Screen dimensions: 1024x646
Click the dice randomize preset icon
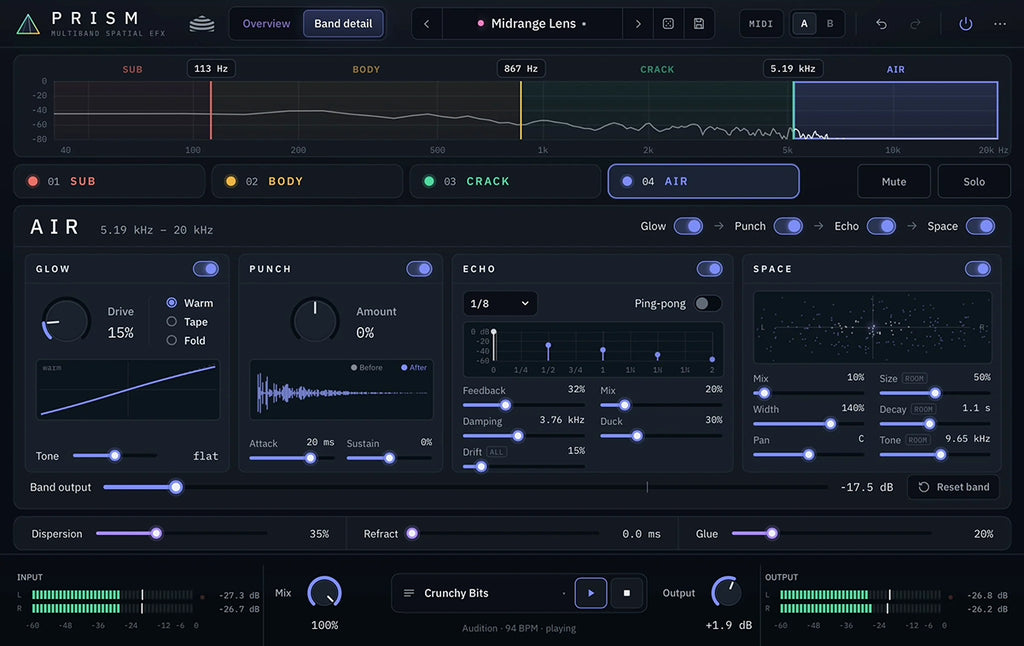pyautogui.click(x=668, y=24)
